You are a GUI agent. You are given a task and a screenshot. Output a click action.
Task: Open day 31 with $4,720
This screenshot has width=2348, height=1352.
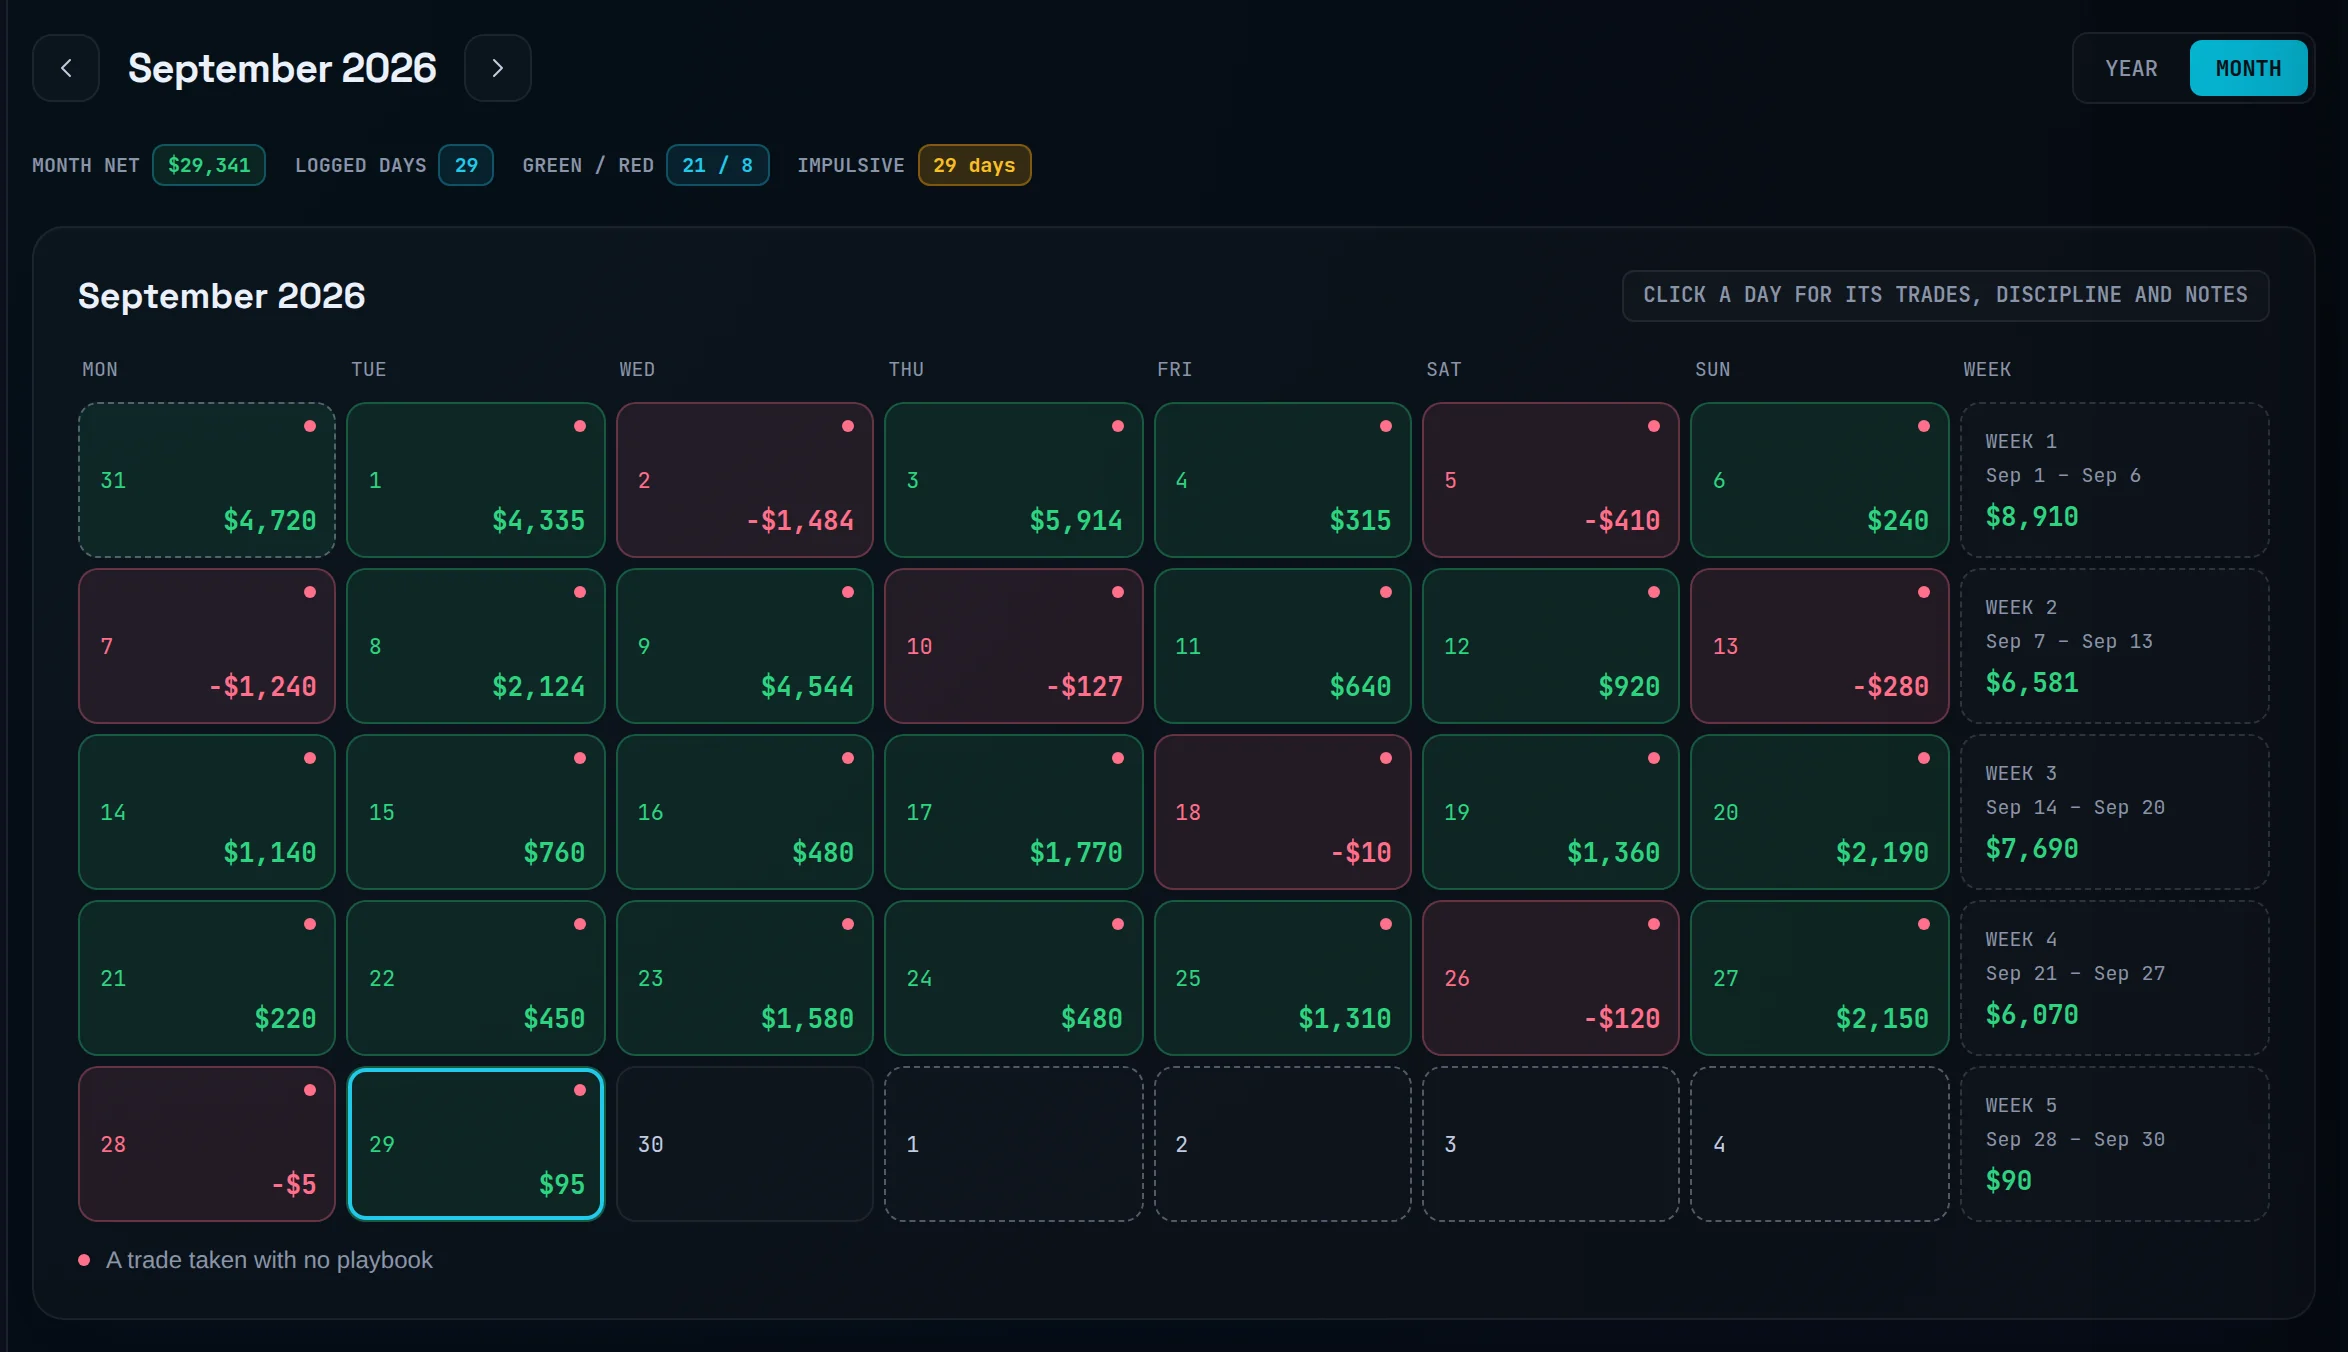207,480
